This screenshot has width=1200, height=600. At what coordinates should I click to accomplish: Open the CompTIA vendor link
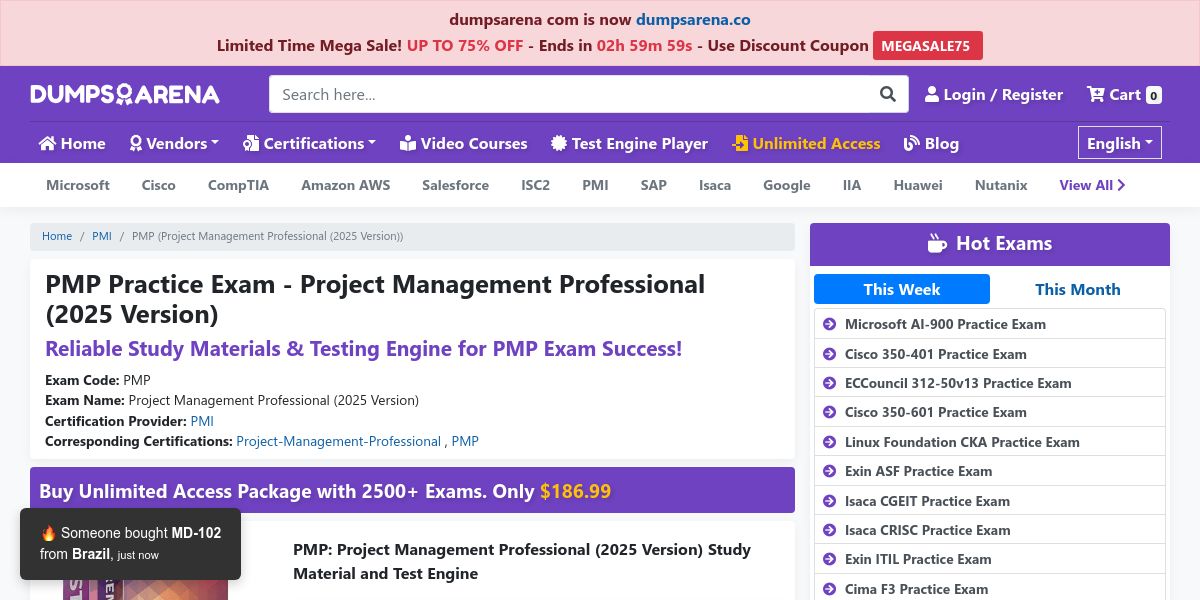tap(238, 185)
